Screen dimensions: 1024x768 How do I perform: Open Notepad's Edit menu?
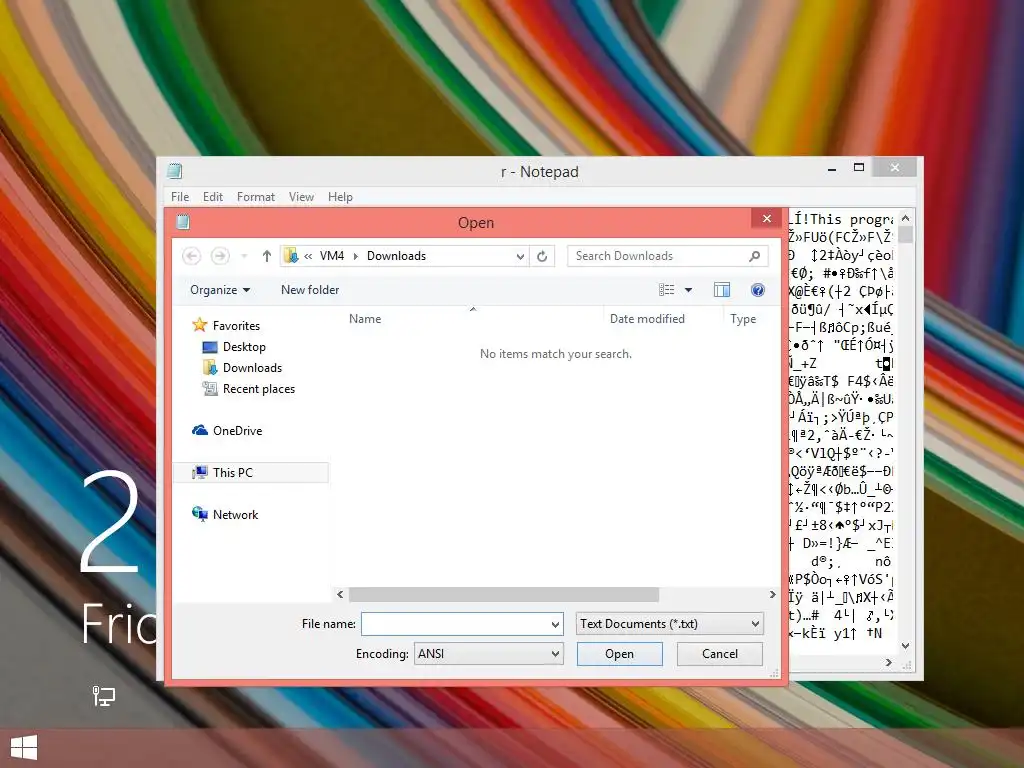(x=213, y=197)
